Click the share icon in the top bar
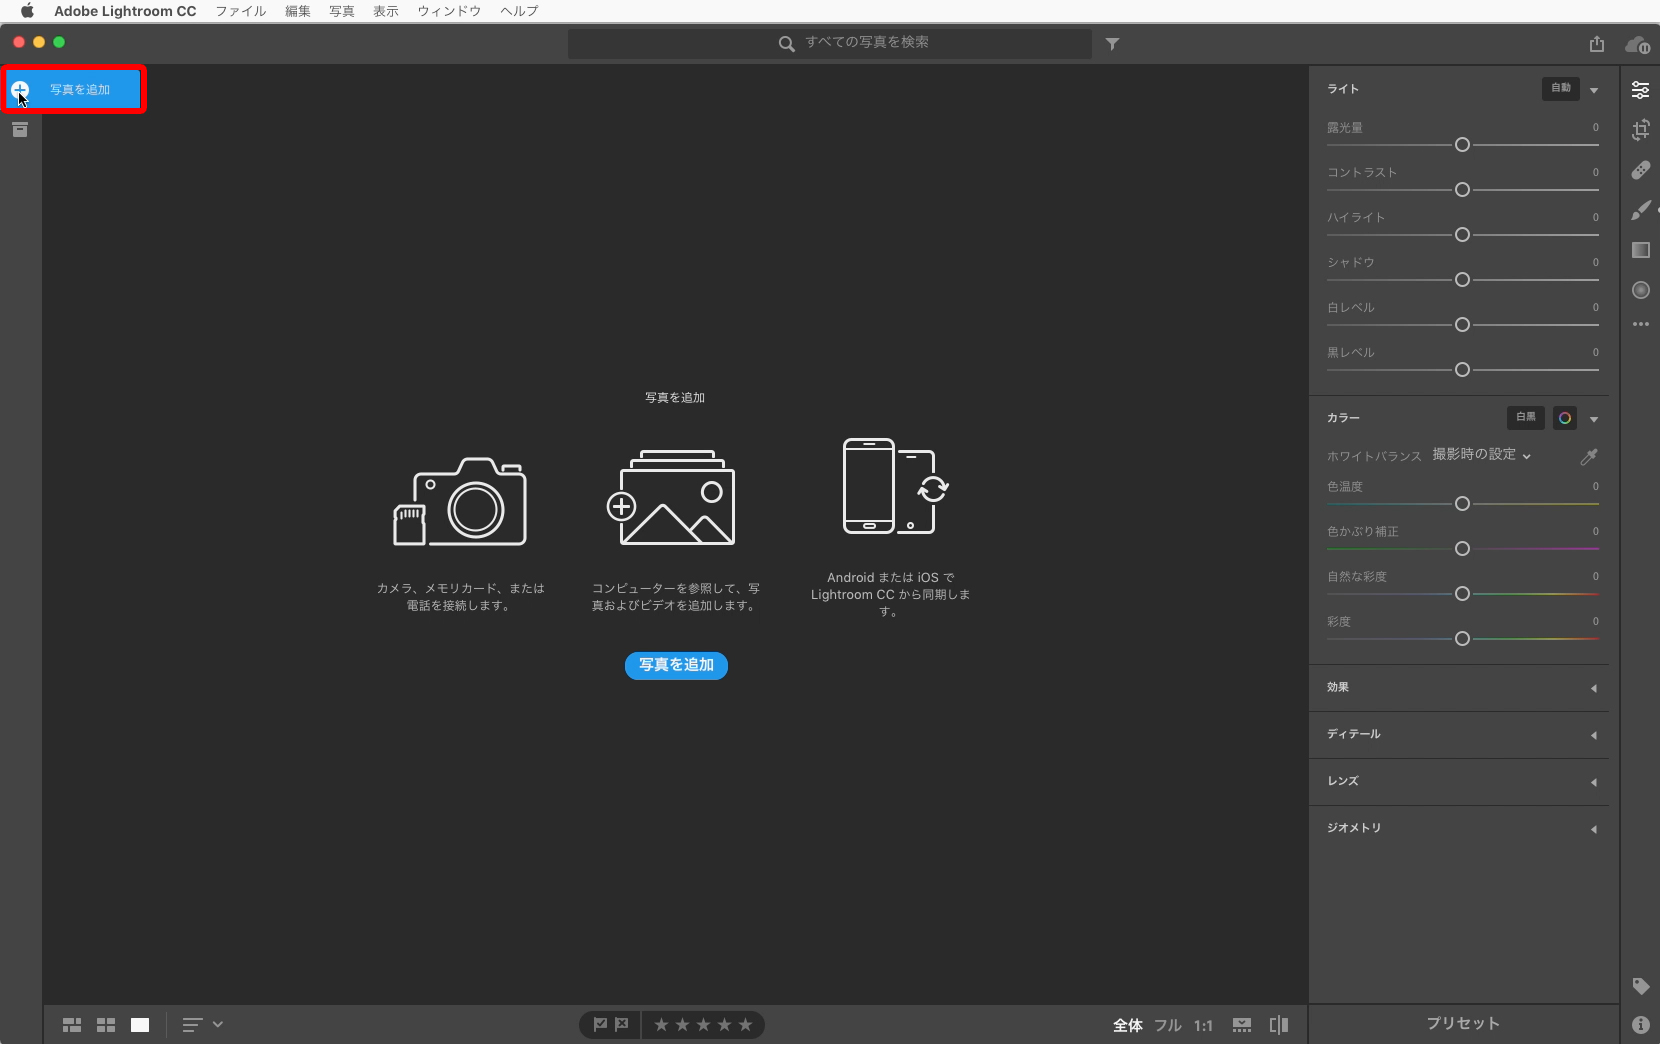 click(1597, 44)
